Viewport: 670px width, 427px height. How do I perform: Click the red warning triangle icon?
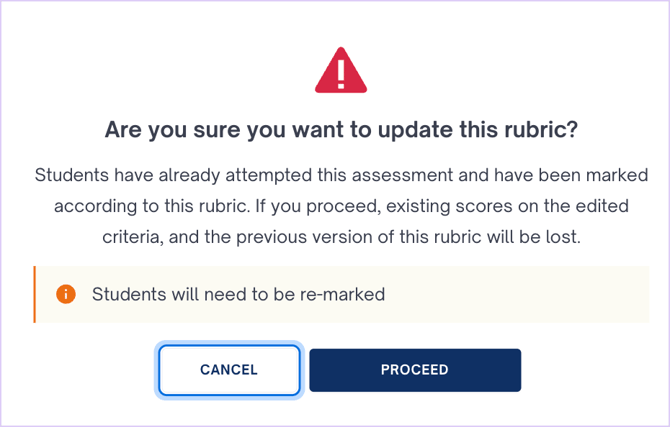[341, 73]
